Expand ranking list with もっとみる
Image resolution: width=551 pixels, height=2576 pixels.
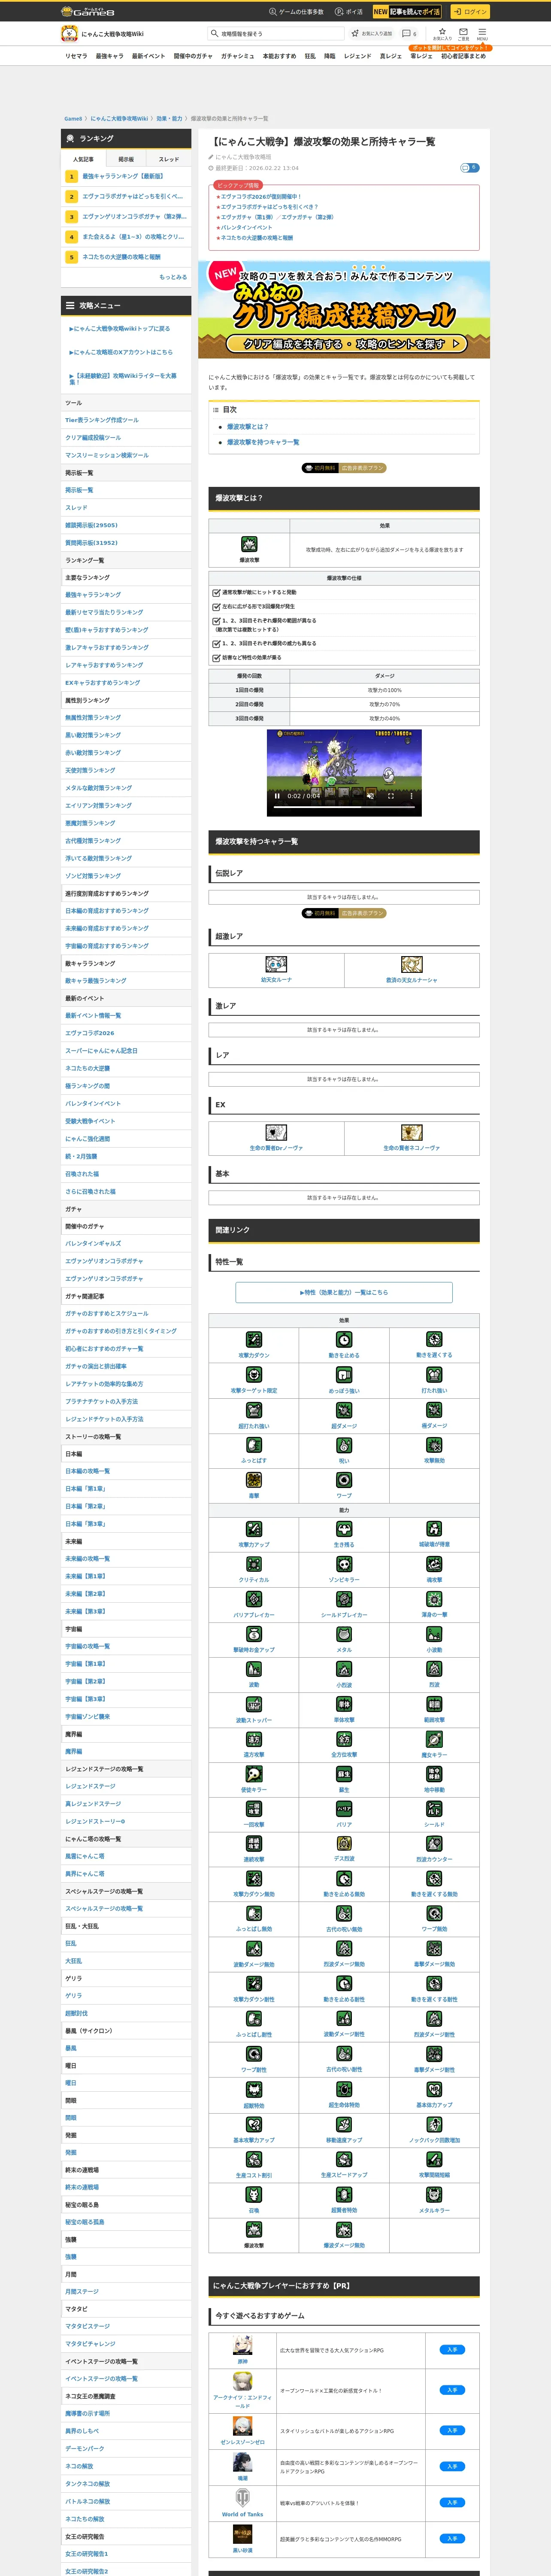pos(173,277)
